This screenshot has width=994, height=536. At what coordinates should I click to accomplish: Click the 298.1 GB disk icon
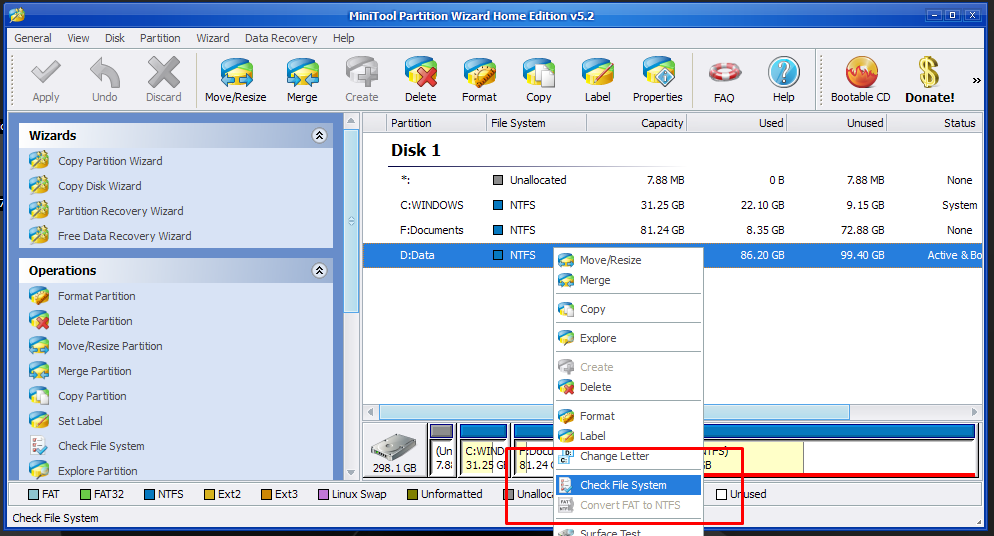tap(394, 452)
